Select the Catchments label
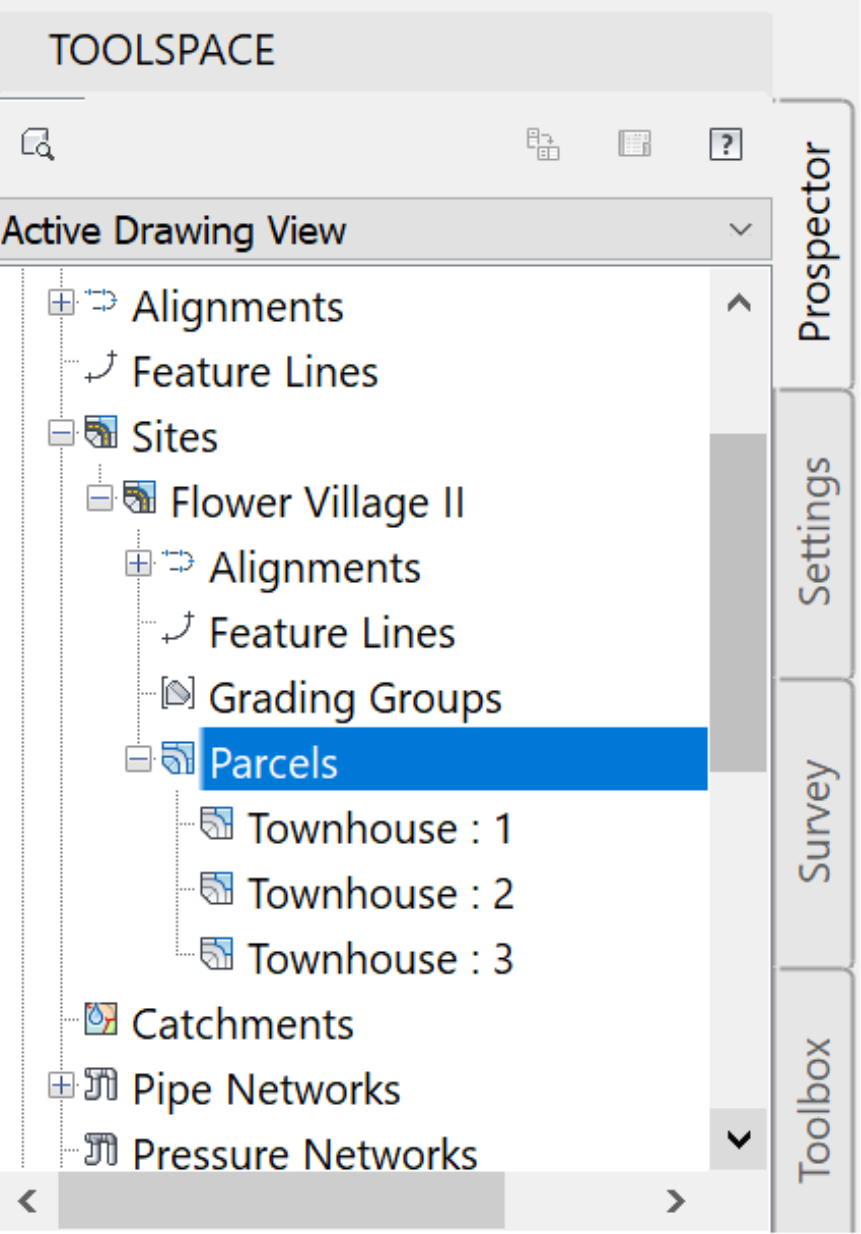861x1234 pixels. point(243,1024)
